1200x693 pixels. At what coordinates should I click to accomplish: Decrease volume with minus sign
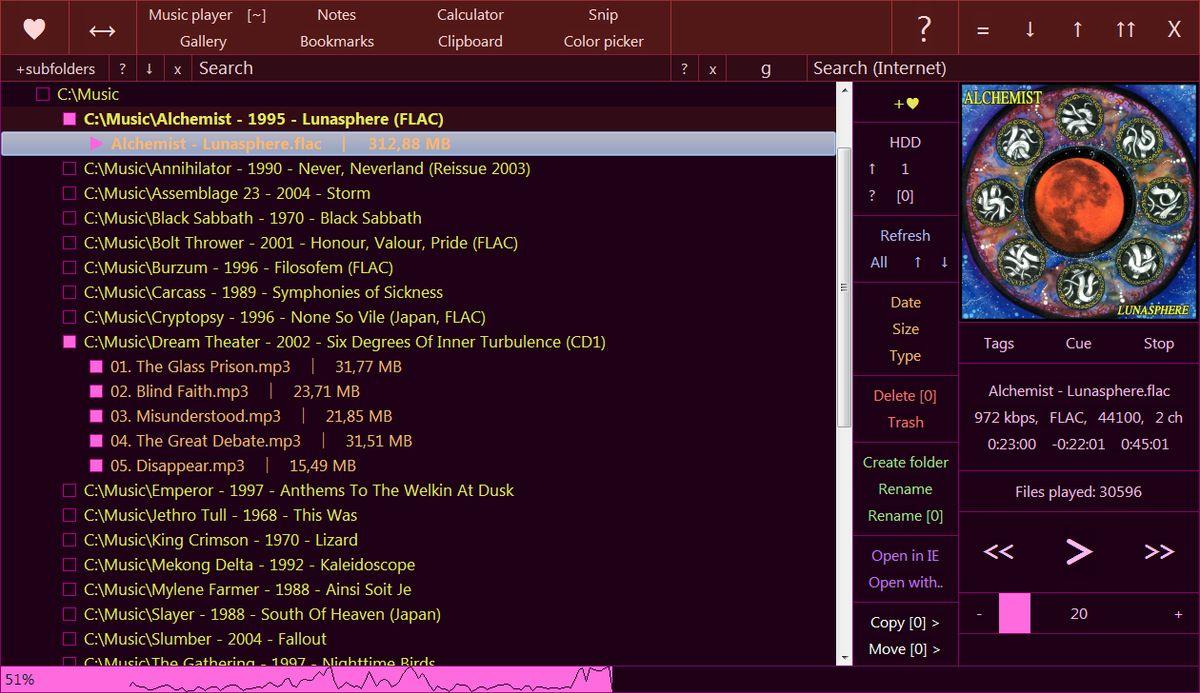979,614
